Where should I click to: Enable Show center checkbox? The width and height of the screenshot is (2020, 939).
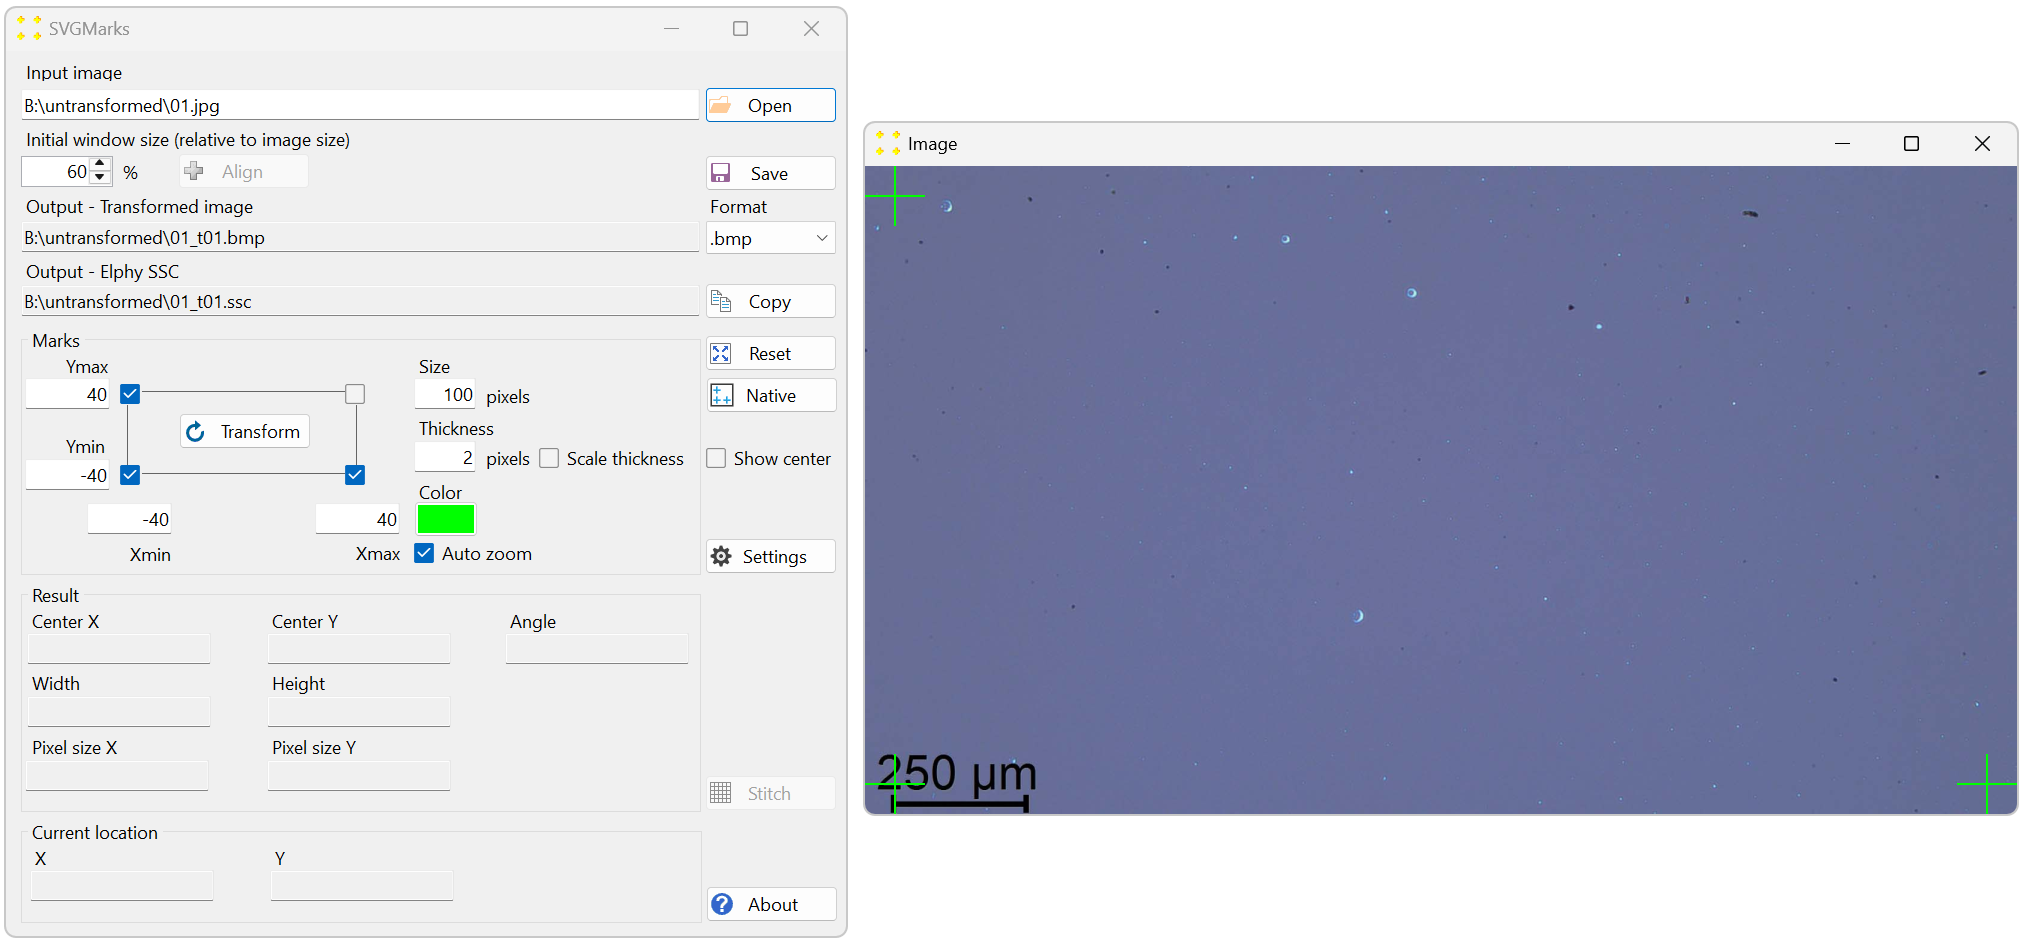716,458
